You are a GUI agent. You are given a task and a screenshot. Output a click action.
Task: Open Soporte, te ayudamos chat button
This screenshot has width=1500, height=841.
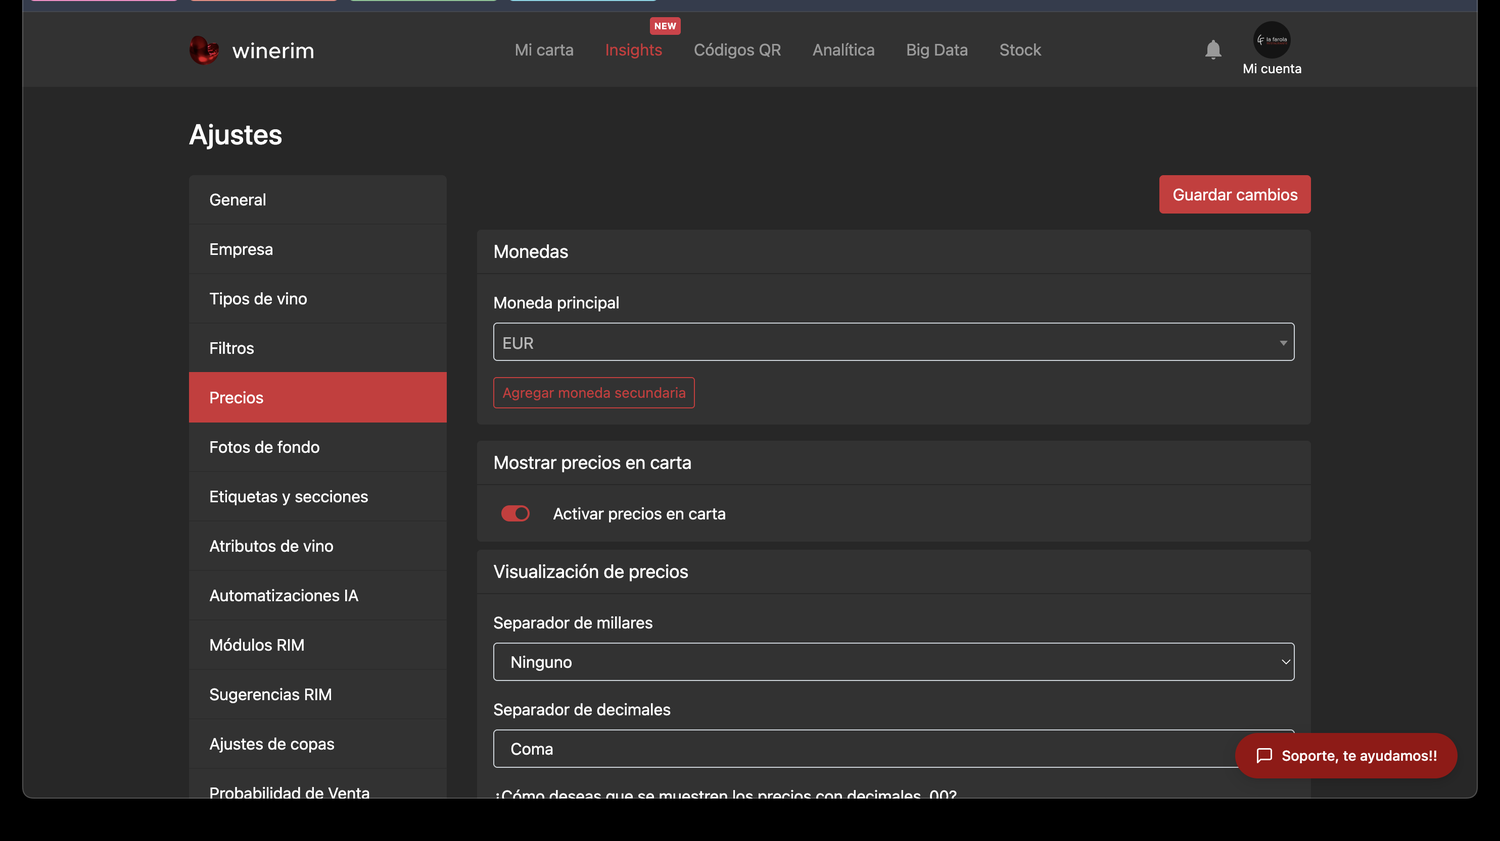point(1346,756)
